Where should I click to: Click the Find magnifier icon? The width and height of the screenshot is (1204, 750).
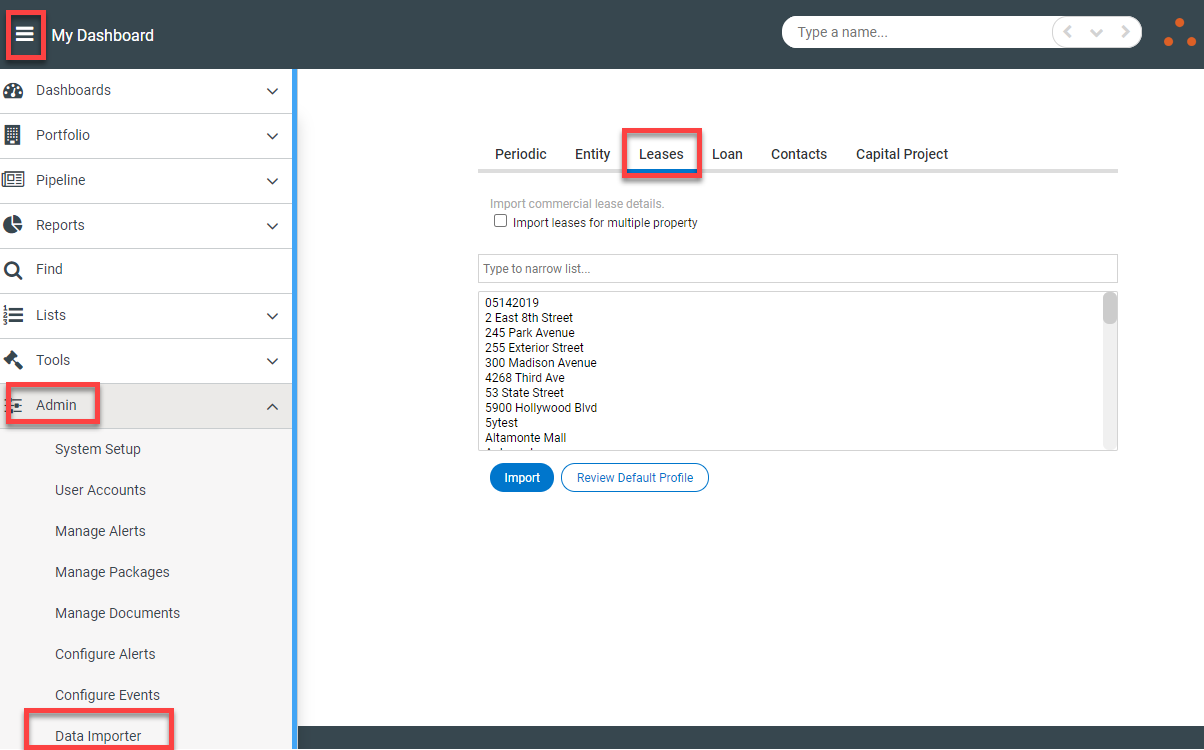[x=13, y=269]
